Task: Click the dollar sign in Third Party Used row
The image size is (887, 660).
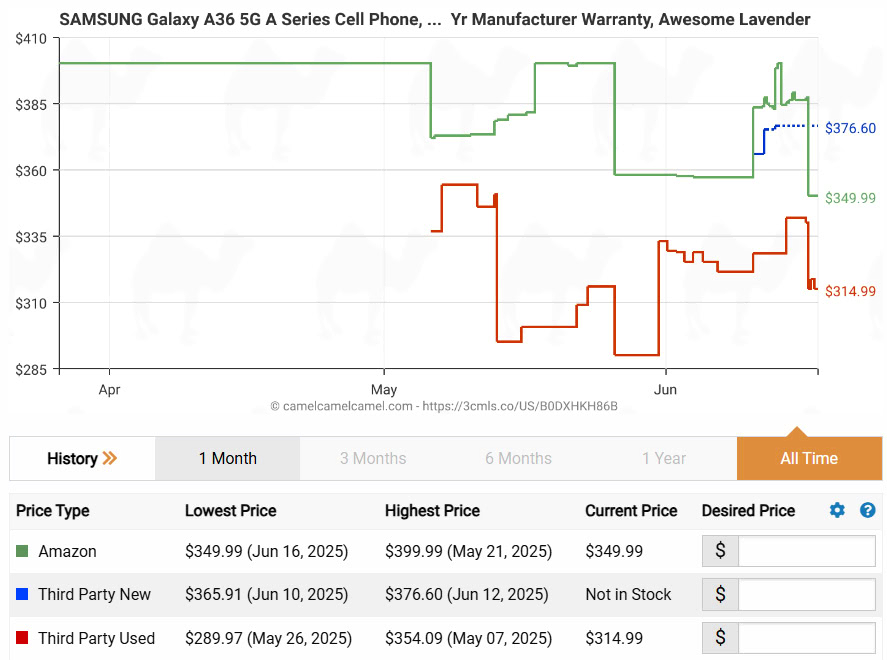Action: coord(720,638)
